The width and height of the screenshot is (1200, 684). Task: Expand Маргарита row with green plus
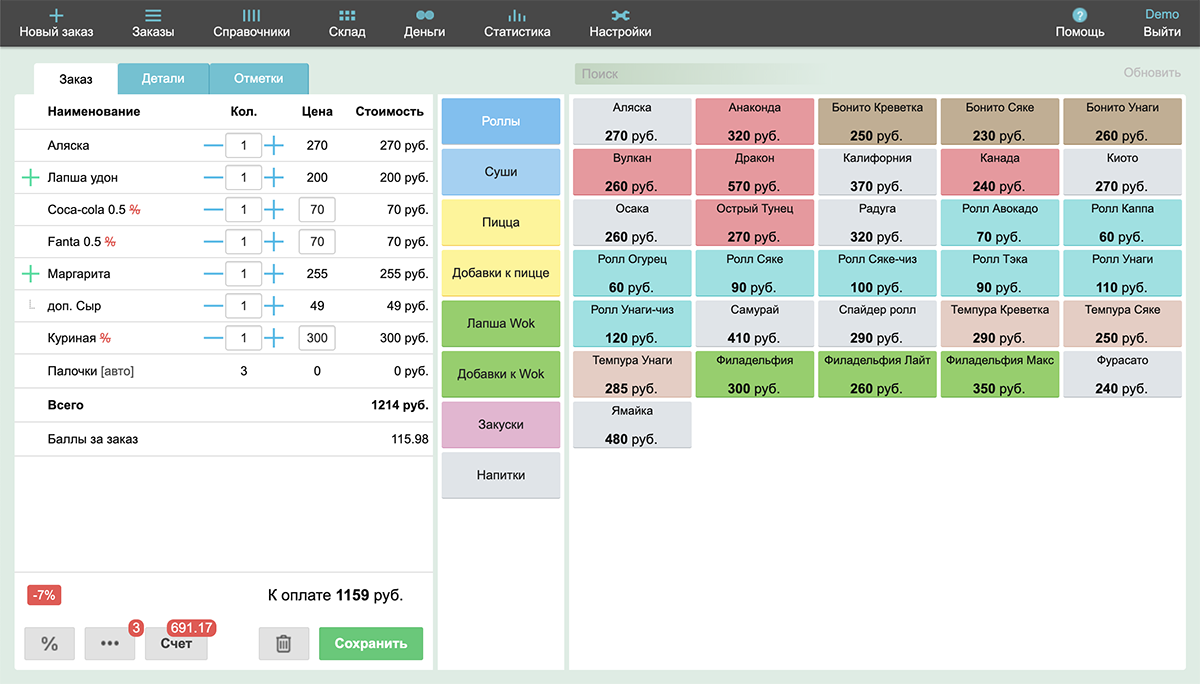(31, 274)
